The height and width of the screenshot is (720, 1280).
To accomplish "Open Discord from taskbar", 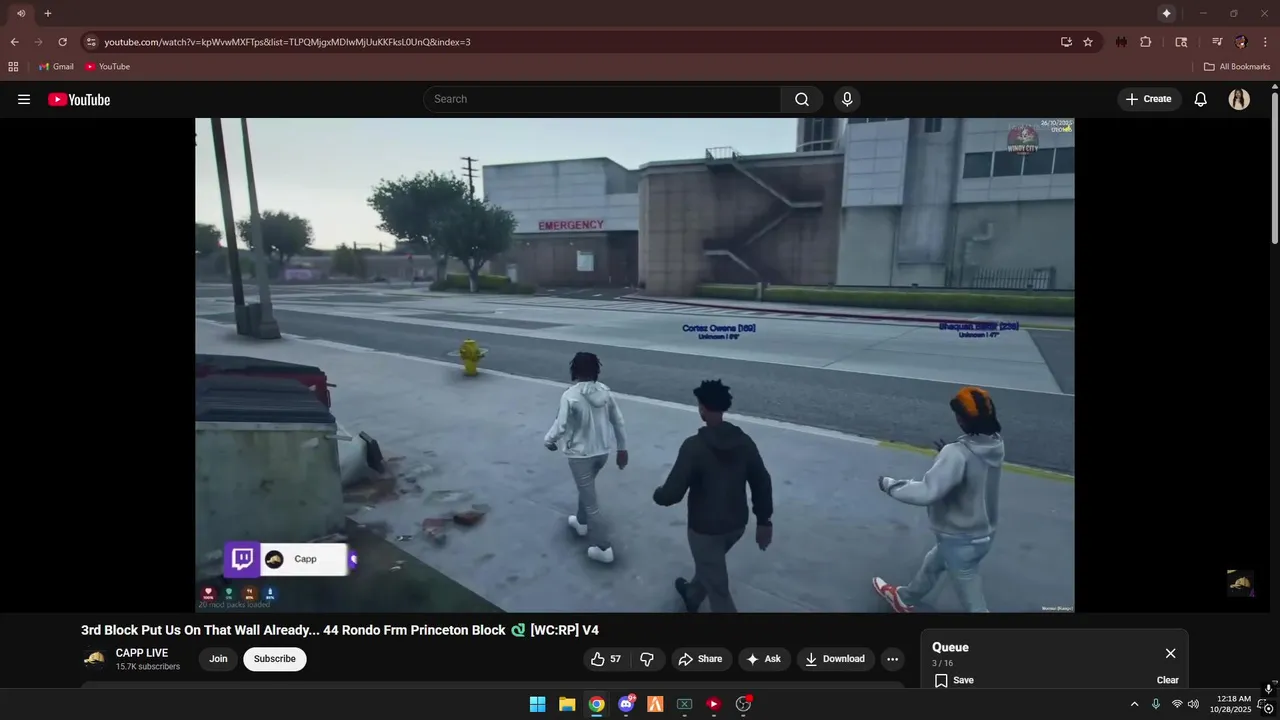I will tap(626, 704).
